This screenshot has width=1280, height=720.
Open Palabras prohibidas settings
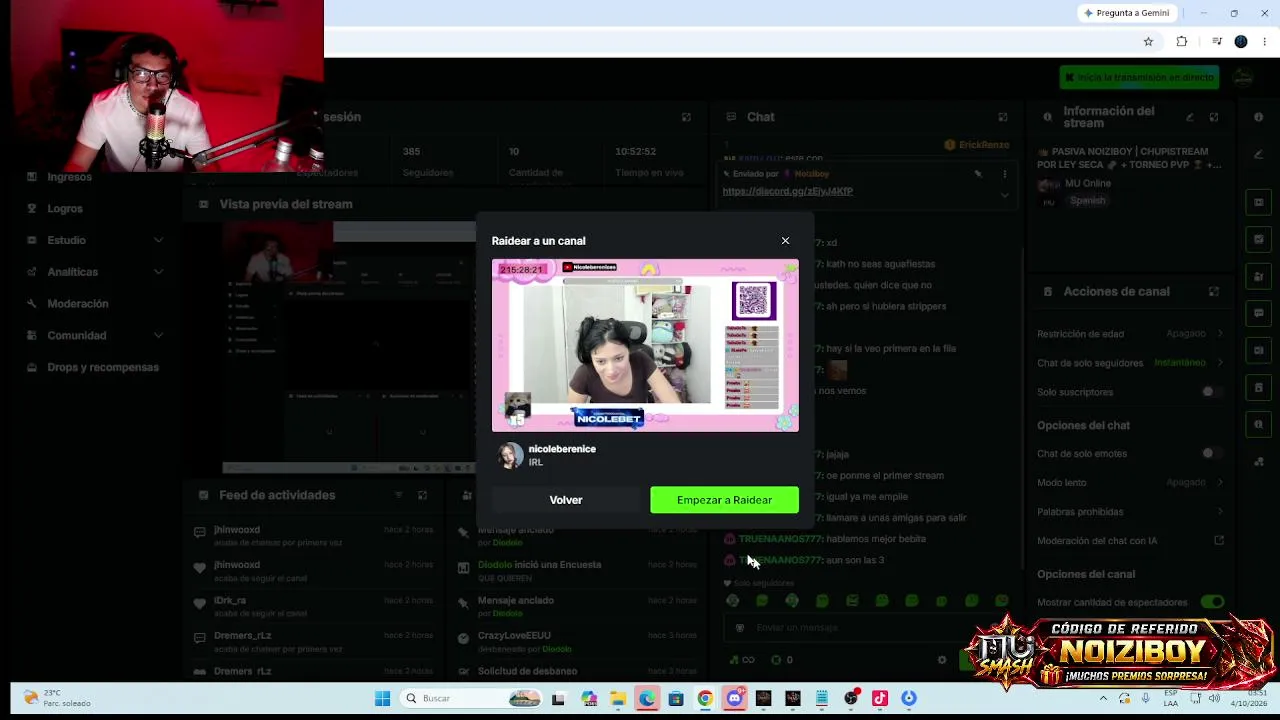tap(1130, 512)
